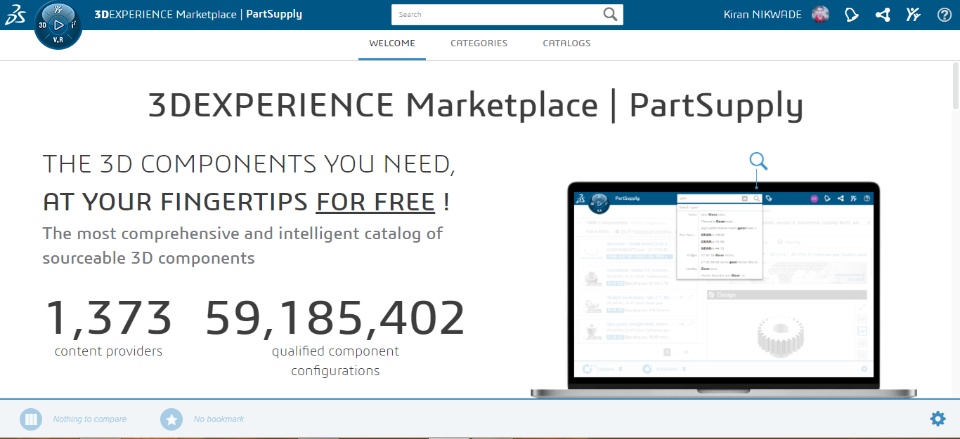Click the Kiran NIKWADE user name

tap(762, 15)
